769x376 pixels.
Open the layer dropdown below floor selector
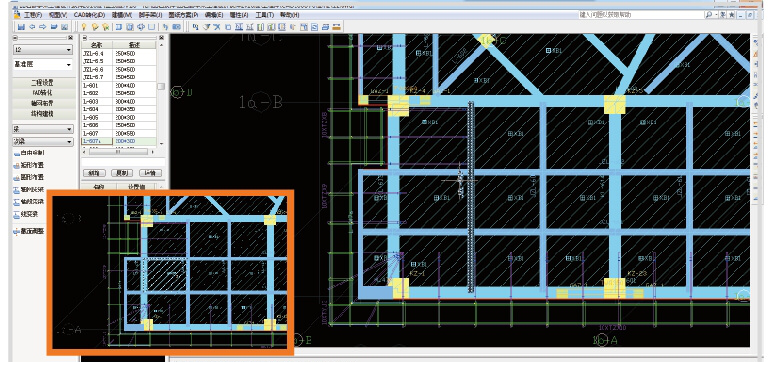43,64
